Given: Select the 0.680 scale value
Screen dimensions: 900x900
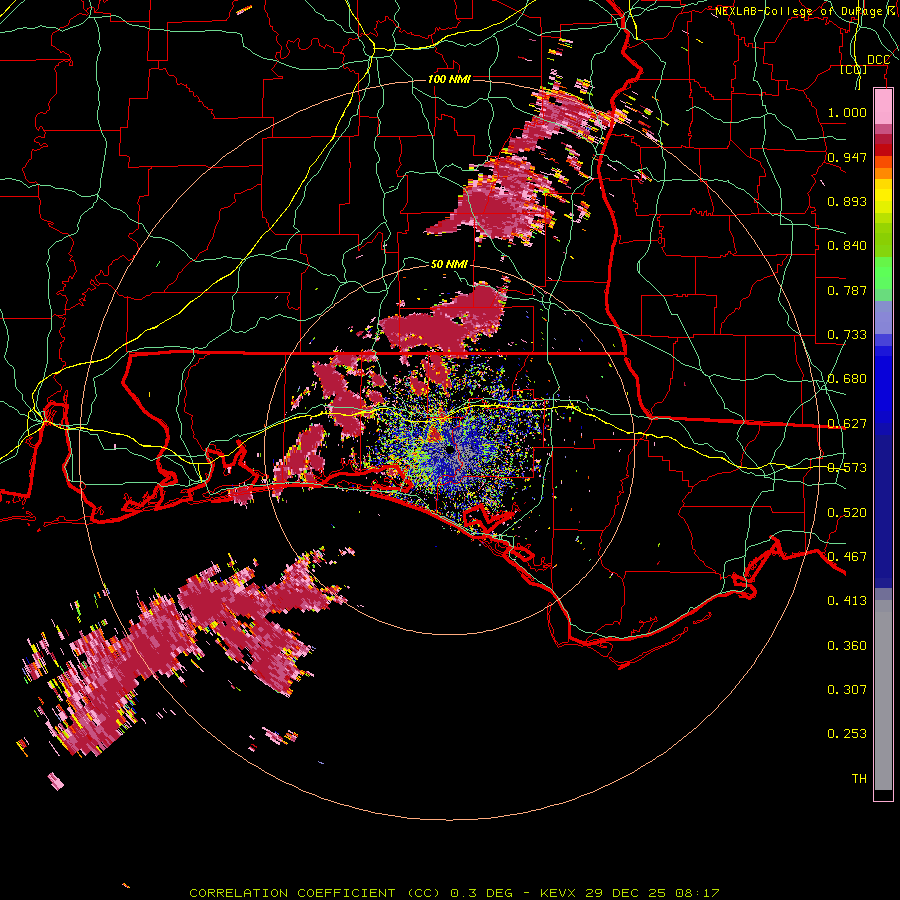Looking at the screenshot, I should pos(847,379).
